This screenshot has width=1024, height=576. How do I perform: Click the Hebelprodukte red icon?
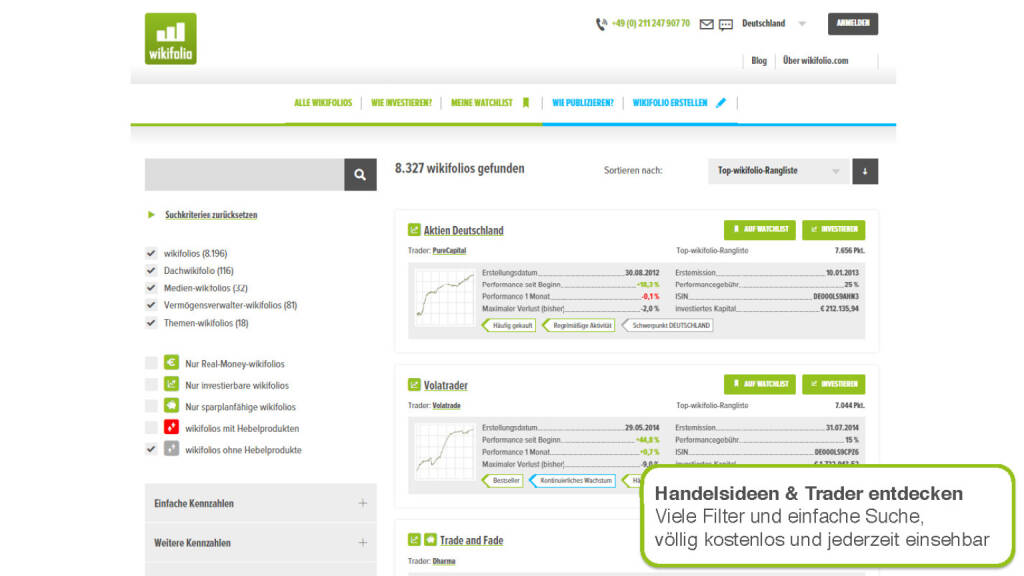tap(171, 428)
